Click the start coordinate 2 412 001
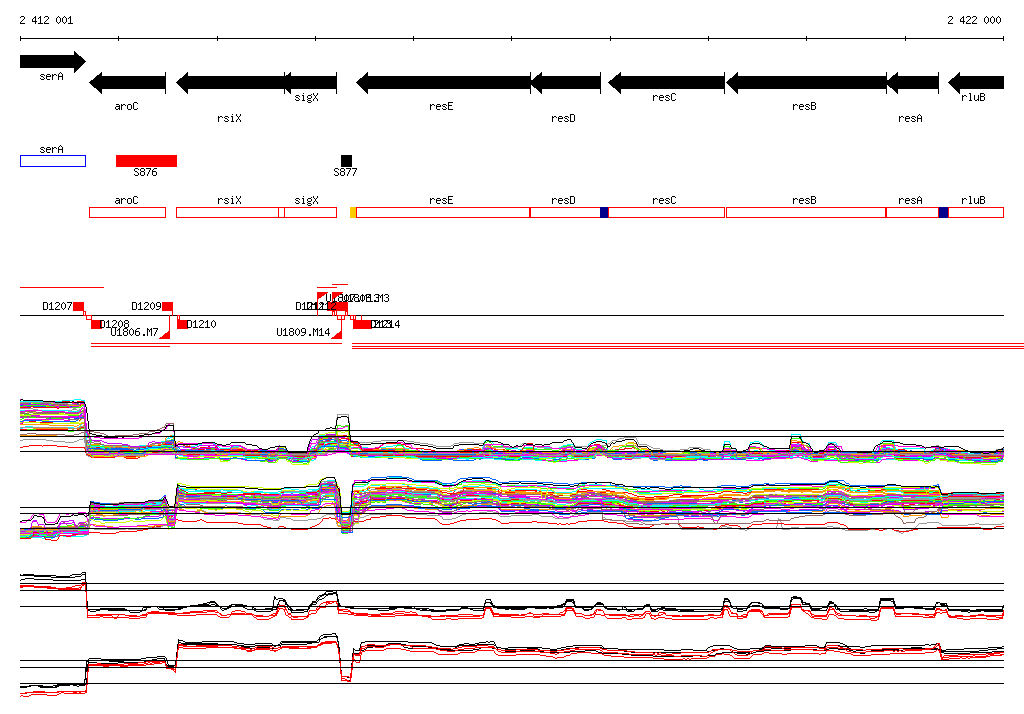 (46, 20)
